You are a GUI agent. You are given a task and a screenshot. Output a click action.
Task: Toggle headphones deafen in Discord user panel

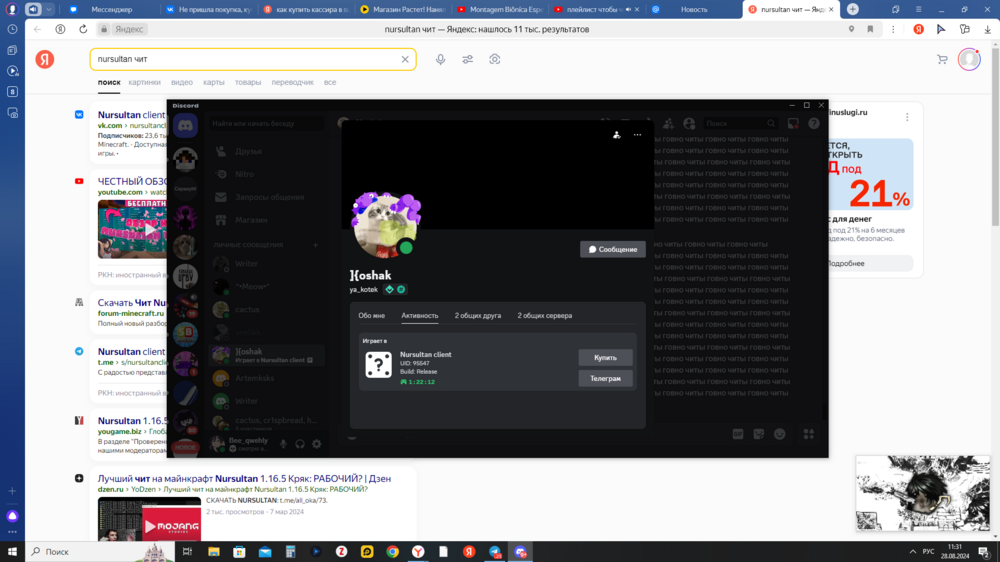(x=300, y=444)
